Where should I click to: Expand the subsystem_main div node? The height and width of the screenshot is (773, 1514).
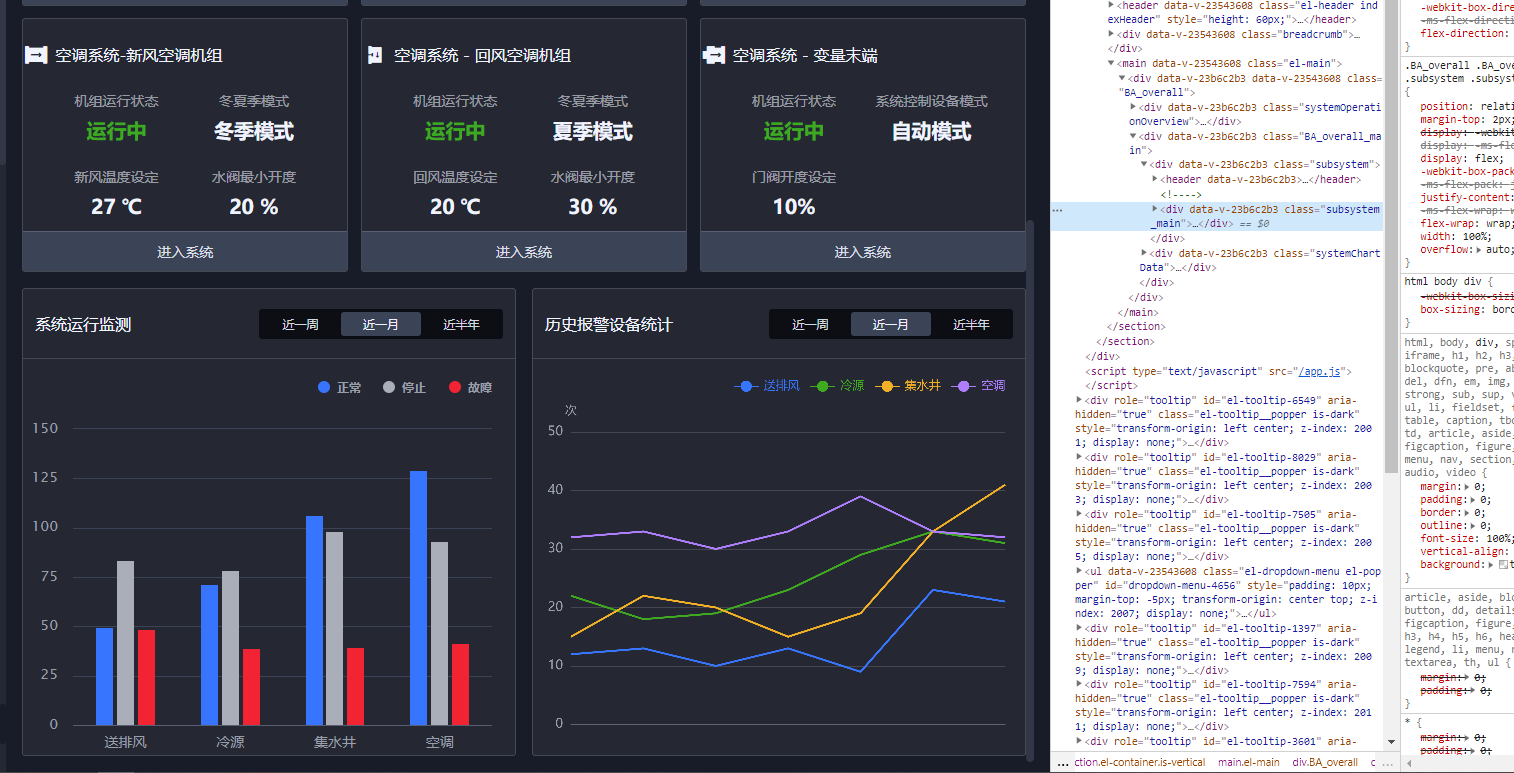click(1155, 209)
